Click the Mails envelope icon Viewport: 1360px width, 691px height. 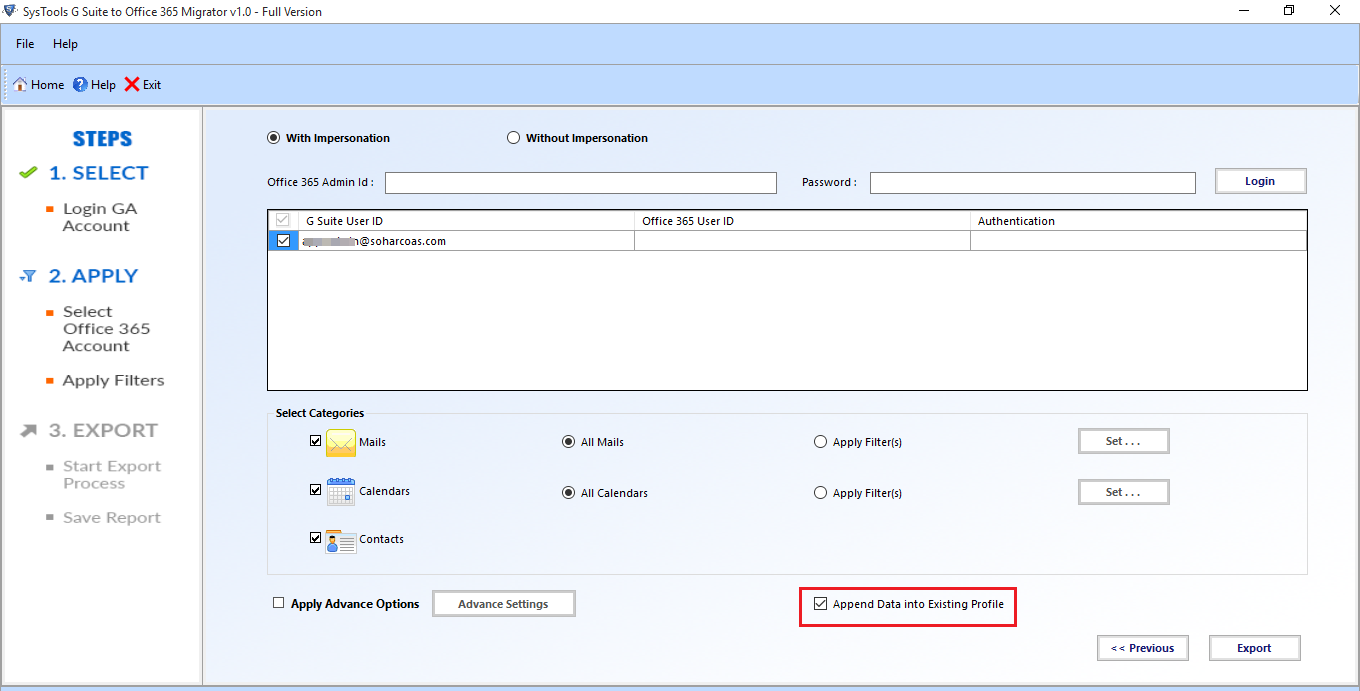coord(341,442)
